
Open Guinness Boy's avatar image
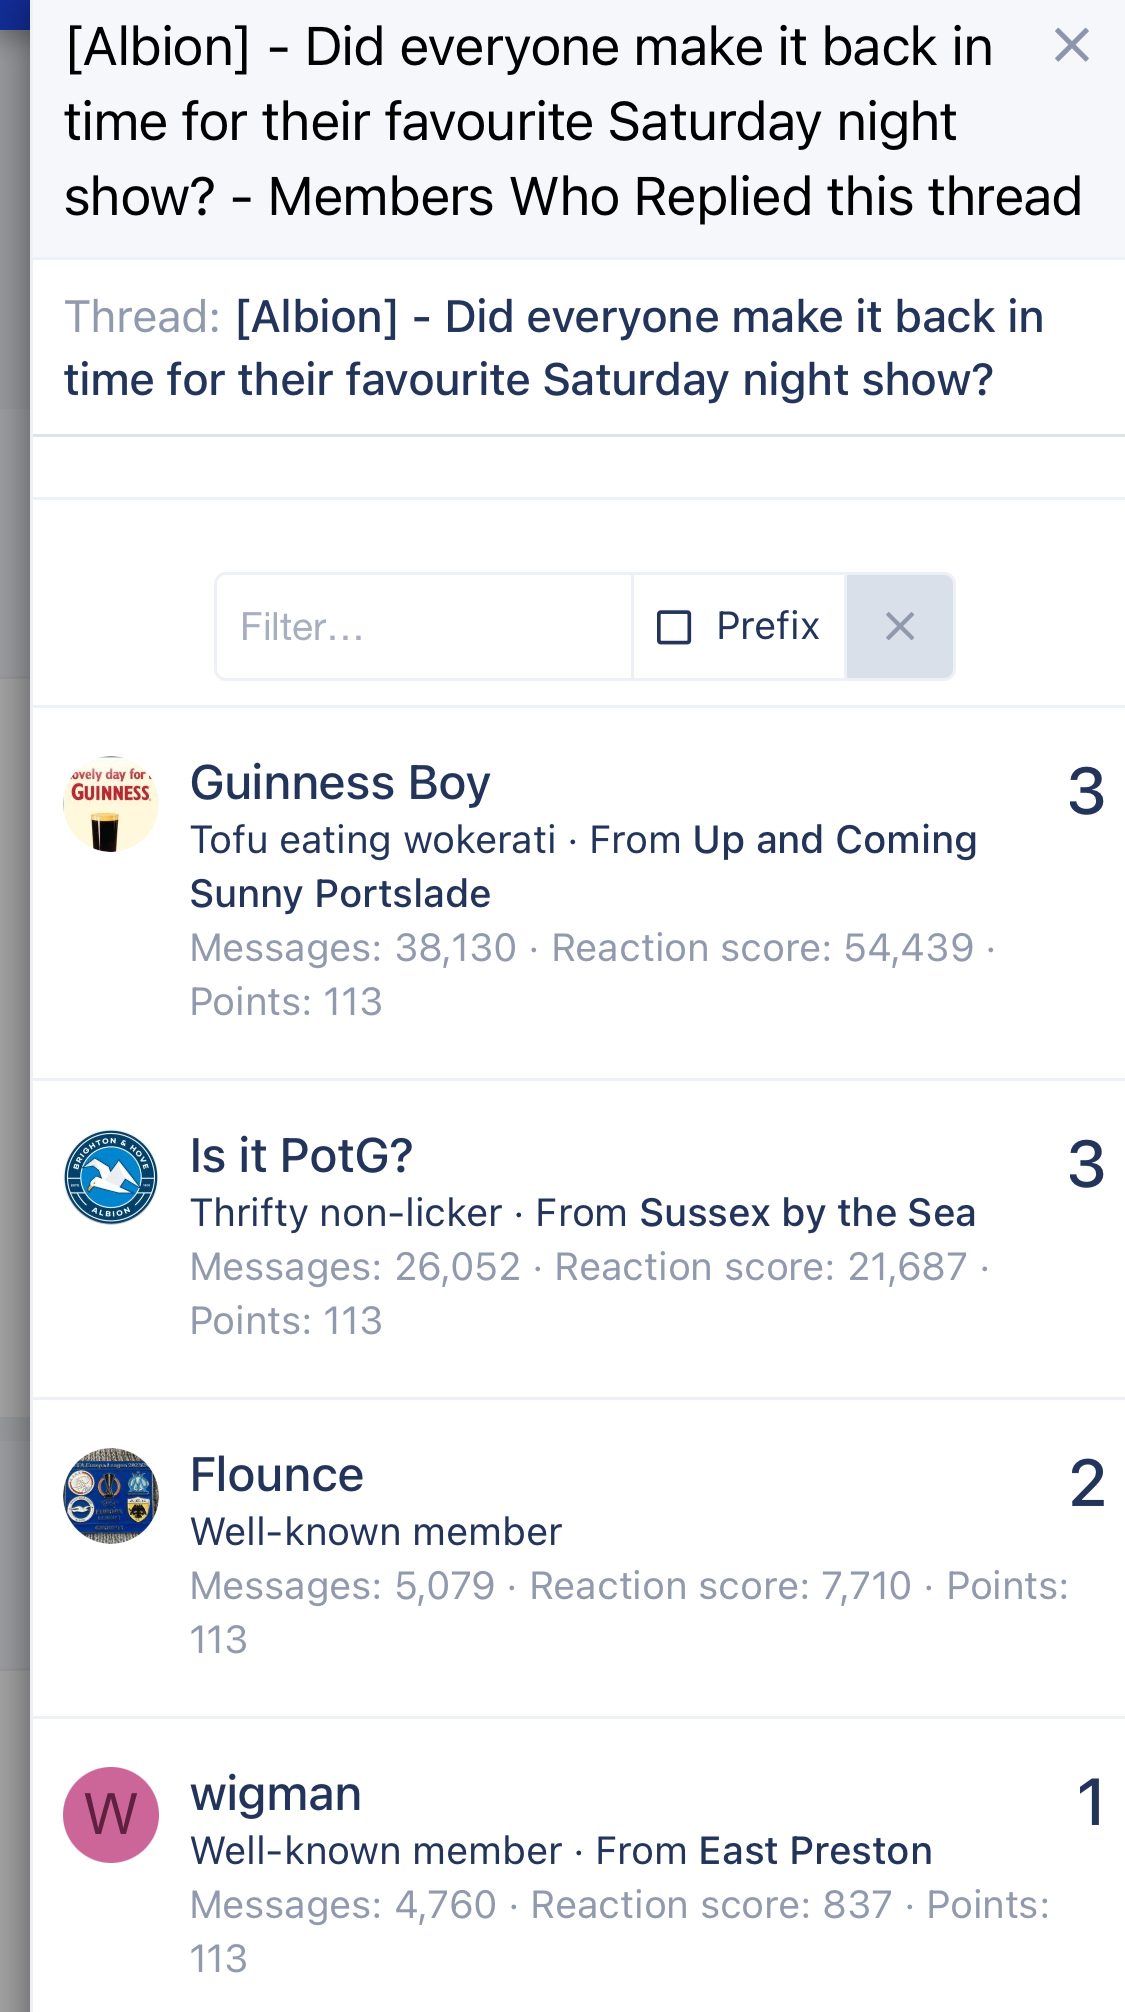[x=111, y=804]
